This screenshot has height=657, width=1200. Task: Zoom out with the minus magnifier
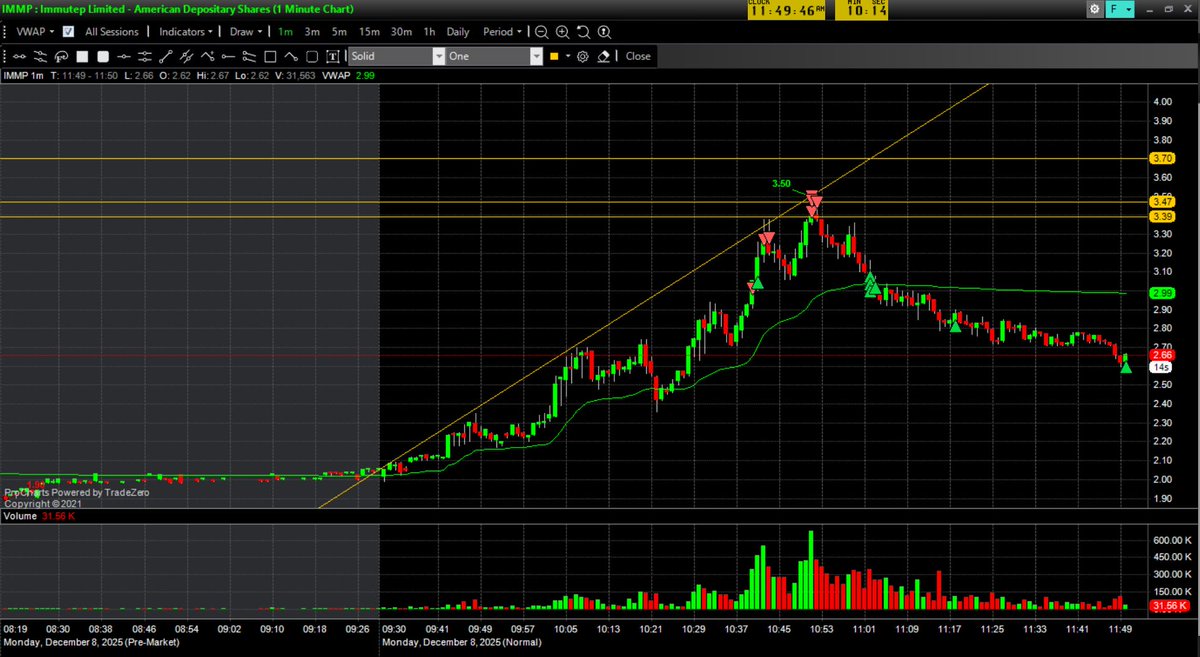[541, 31]
